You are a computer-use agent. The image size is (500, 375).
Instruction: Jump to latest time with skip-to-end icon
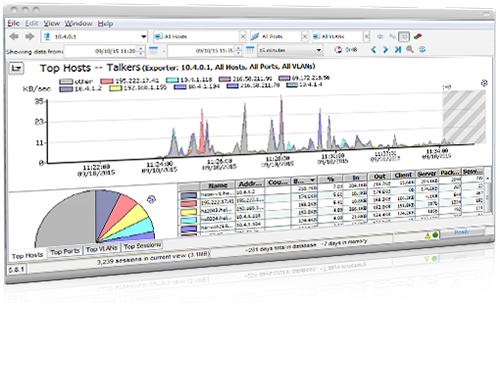click(x=398, y=50)
